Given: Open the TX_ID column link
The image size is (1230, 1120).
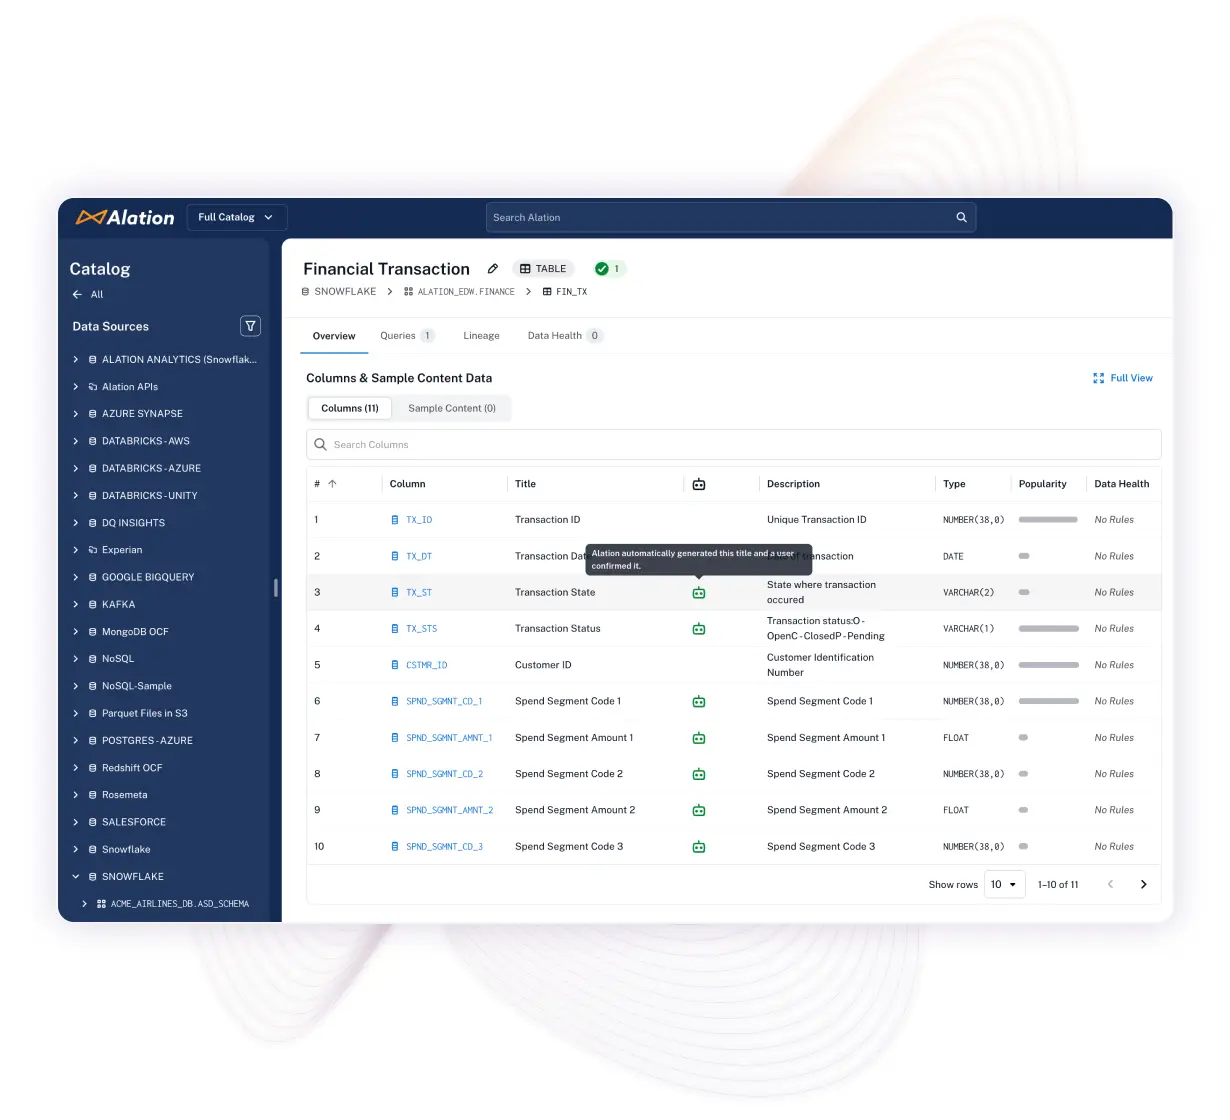Looking at the screenshot, I should tap(419, 520).
